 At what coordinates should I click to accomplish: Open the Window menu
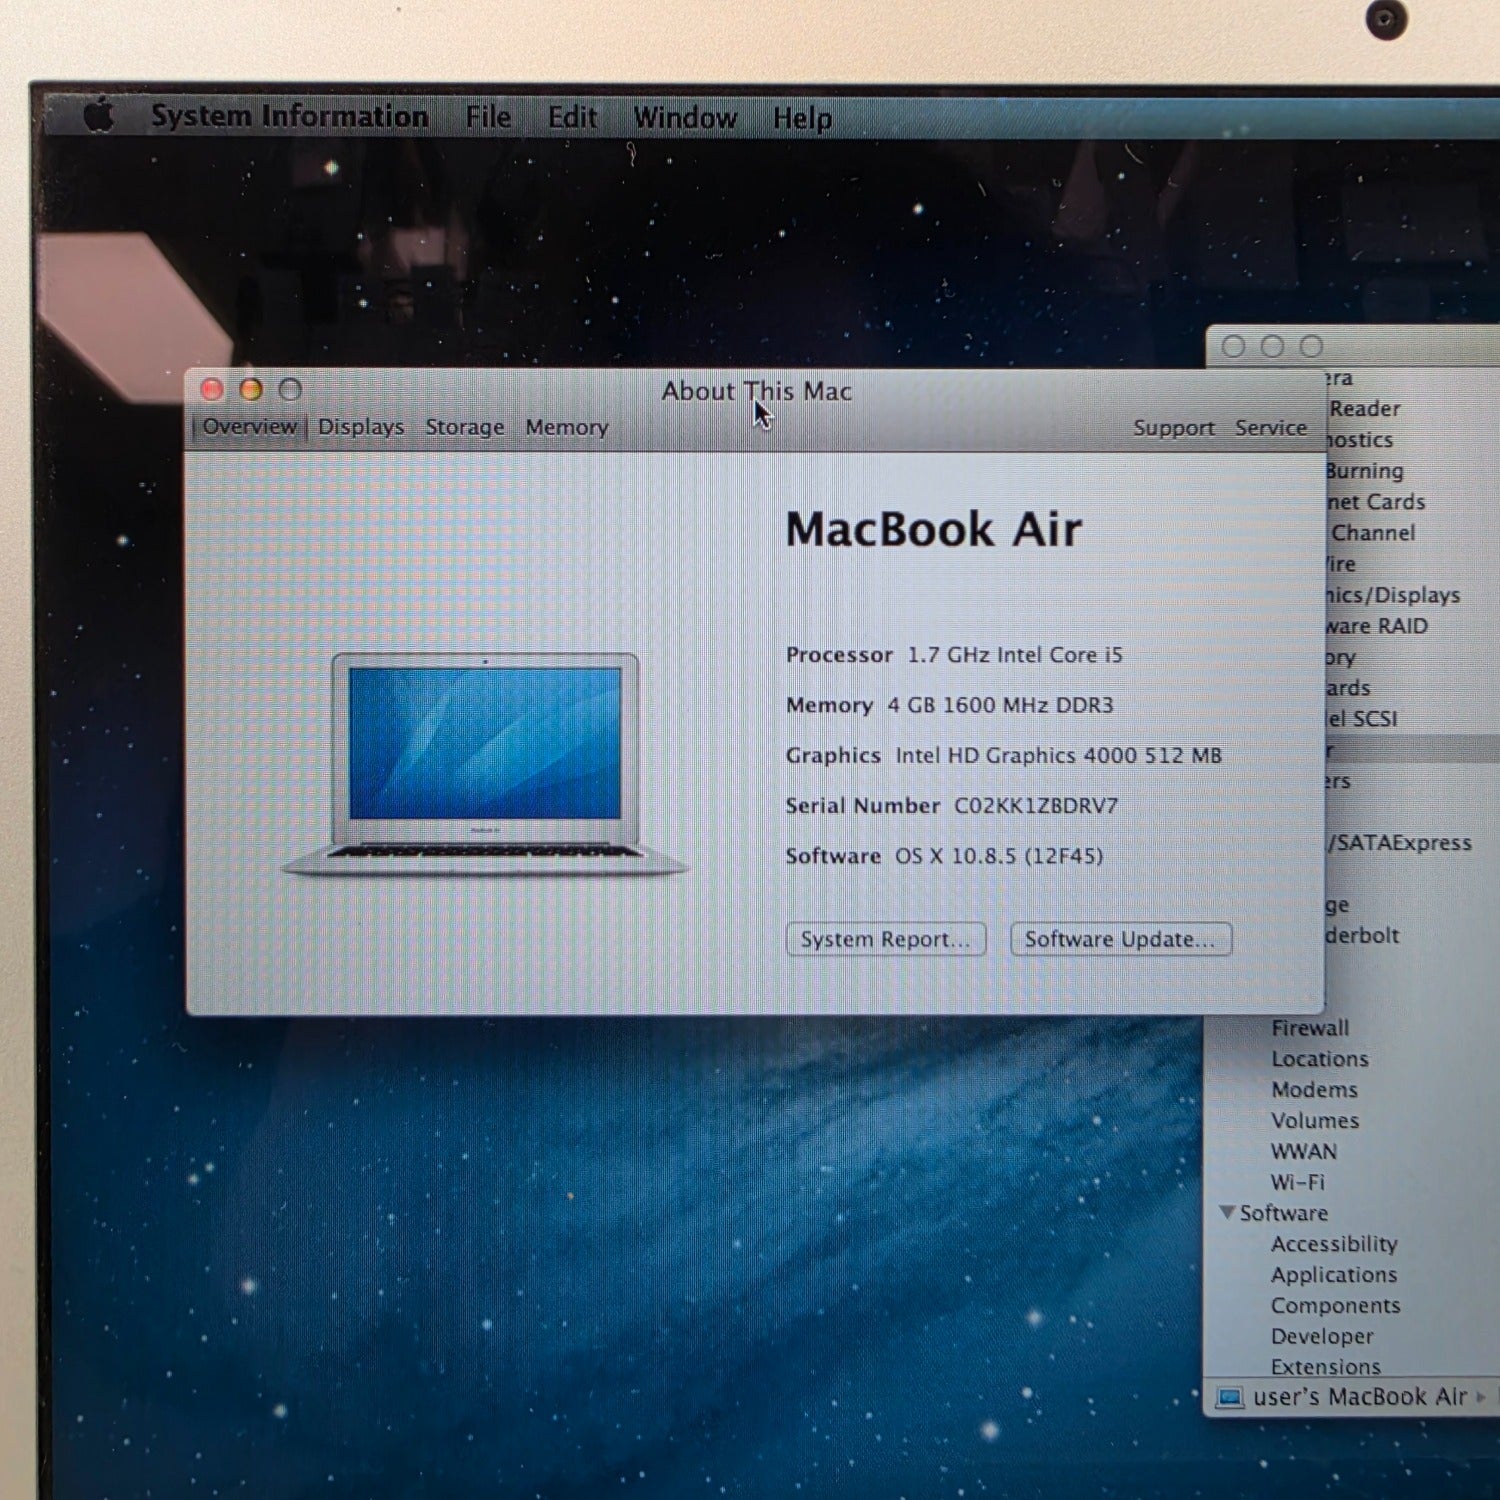[x=685, y=118]
